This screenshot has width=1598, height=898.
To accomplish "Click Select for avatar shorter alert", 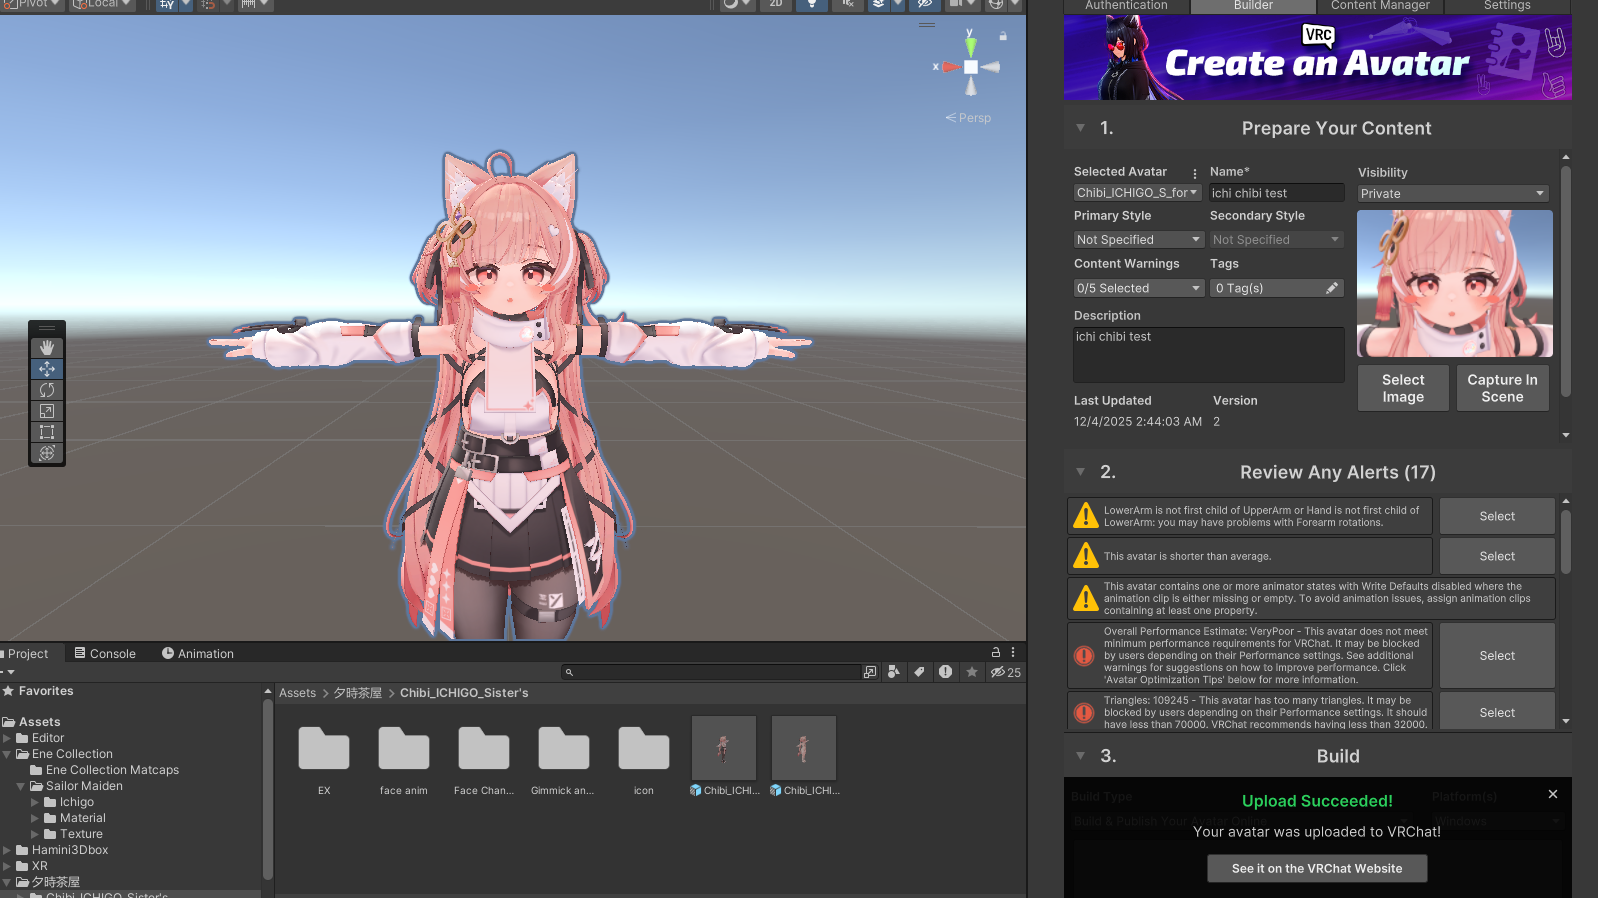I will tap(1497, 556).
